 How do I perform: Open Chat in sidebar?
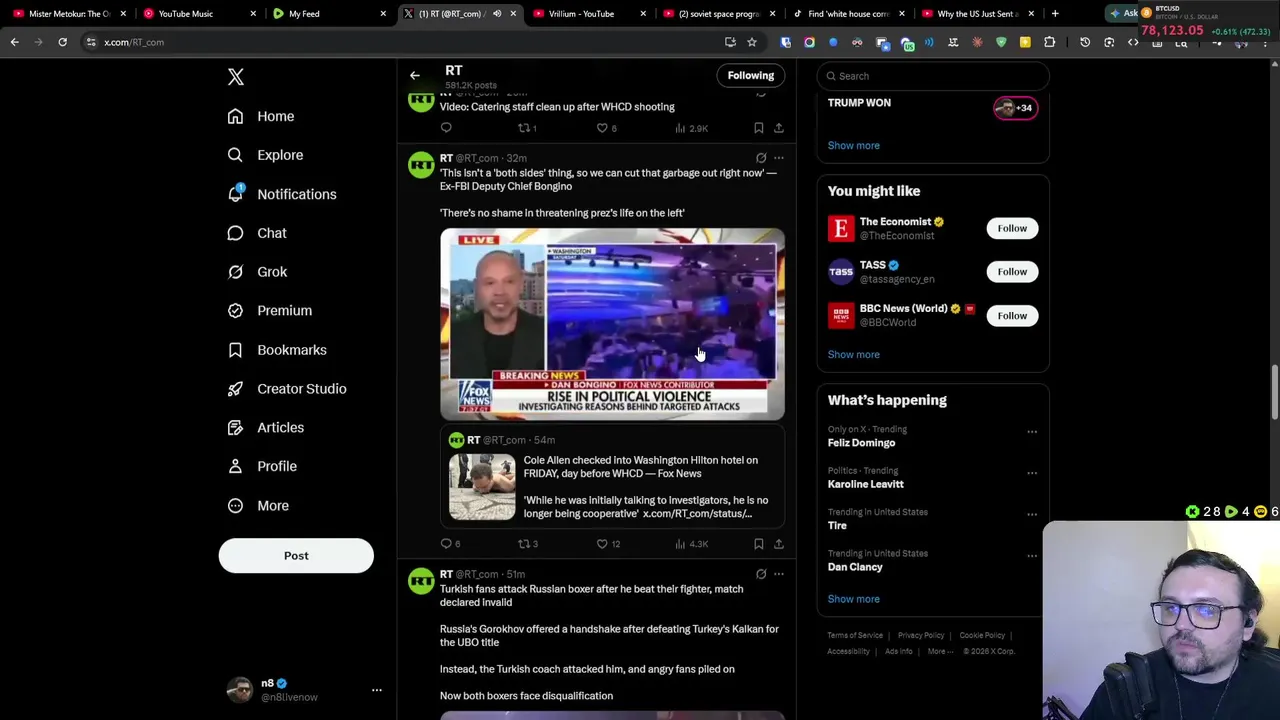256,233
